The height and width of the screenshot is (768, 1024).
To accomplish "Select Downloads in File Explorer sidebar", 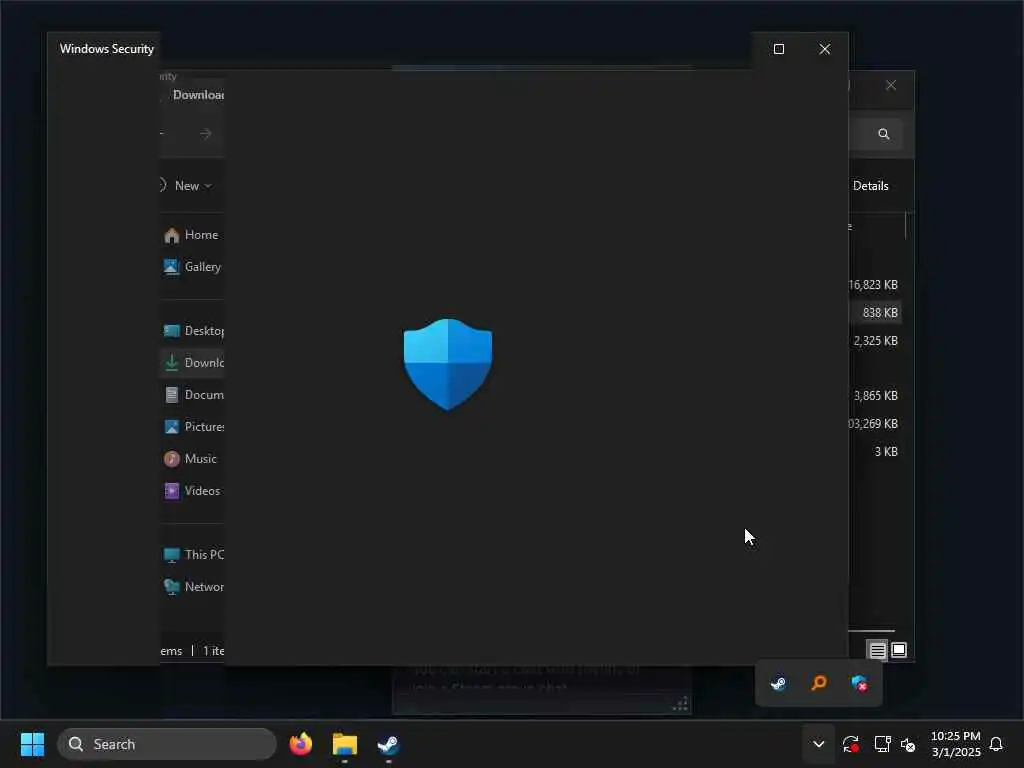I will pos(192,362).
